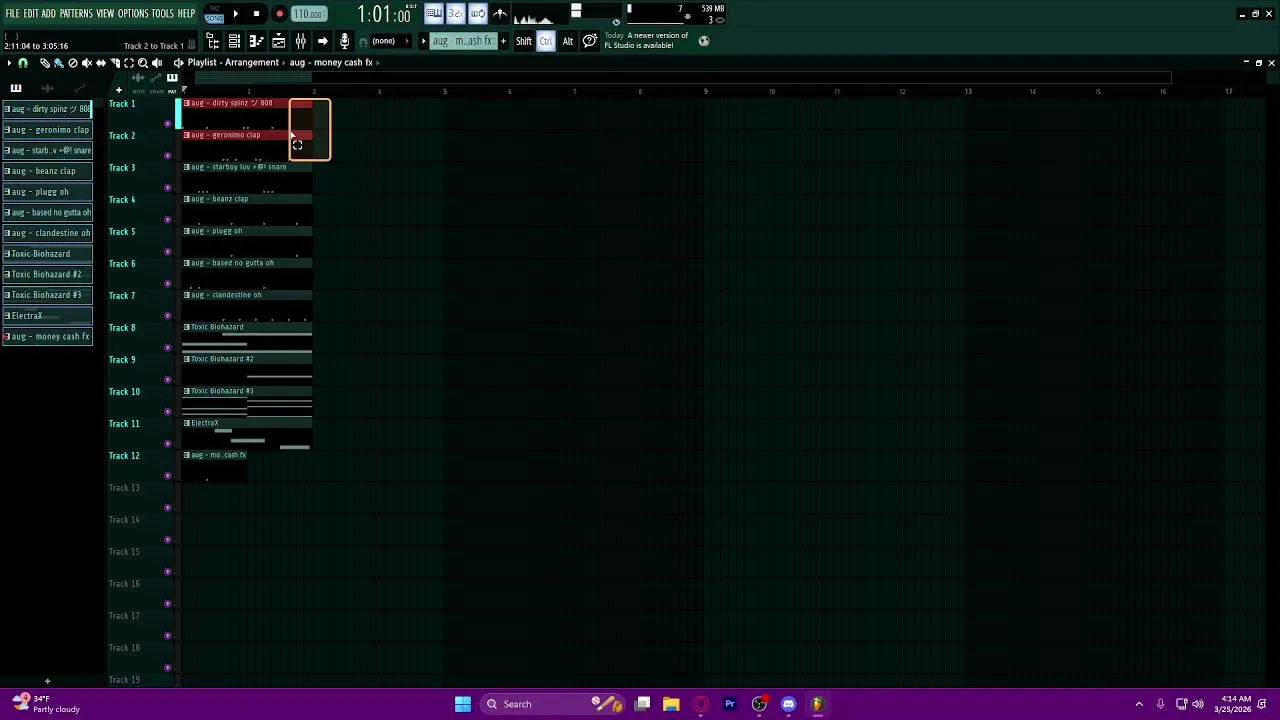Image resolution: width=1280 pixels, height=720 pixels.
Task: Open the VIEW menu
Action: [x=105, y=14]
